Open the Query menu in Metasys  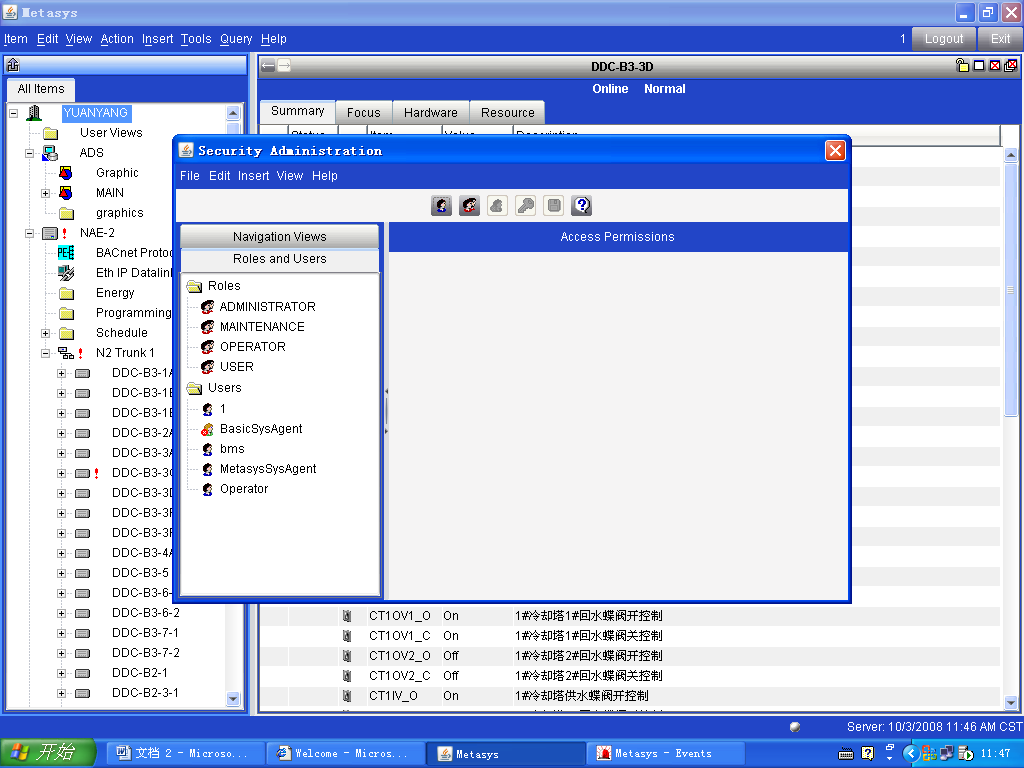click(236, 39)
